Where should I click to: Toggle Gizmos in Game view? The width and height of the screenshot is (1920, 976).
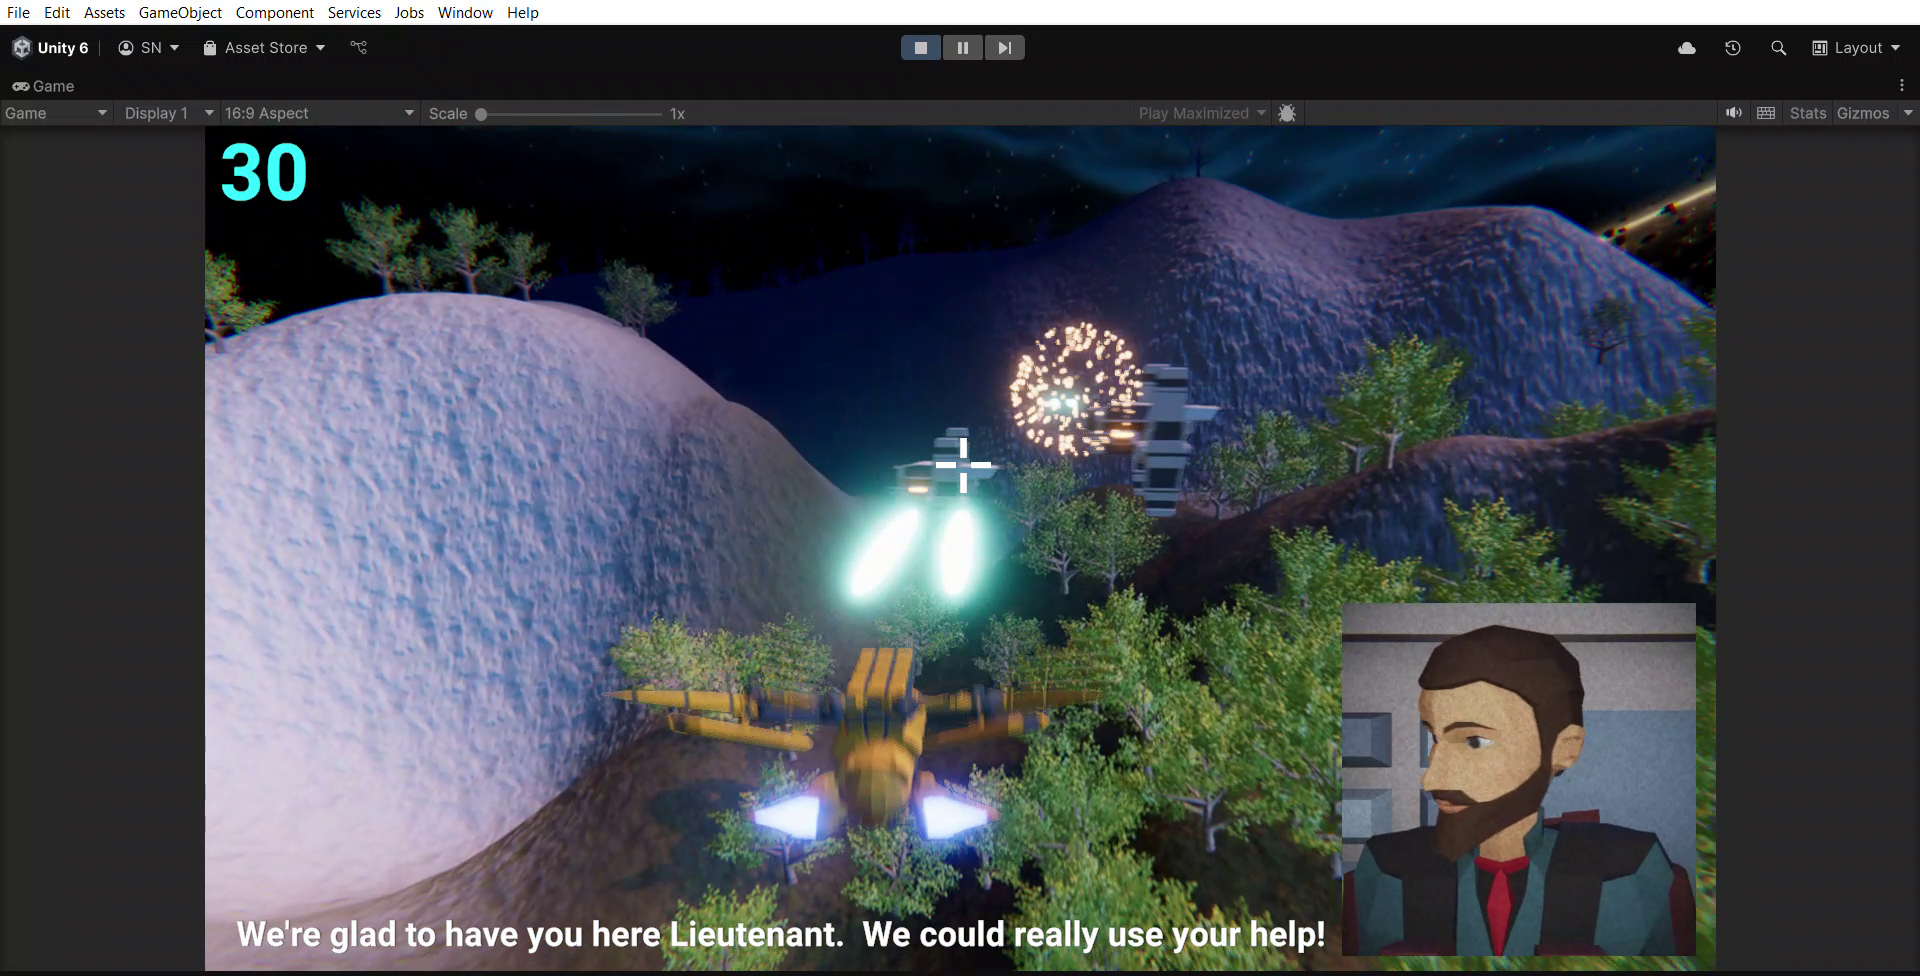[1863, 113]
